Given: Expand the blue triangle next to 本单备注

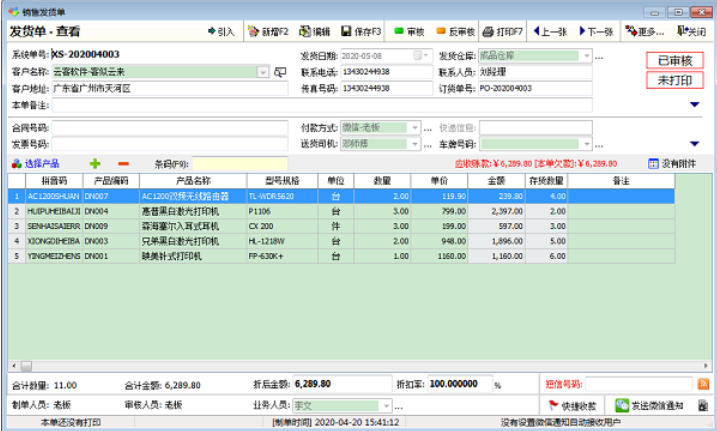Looking at the screenshot, I should click(694, 104).
